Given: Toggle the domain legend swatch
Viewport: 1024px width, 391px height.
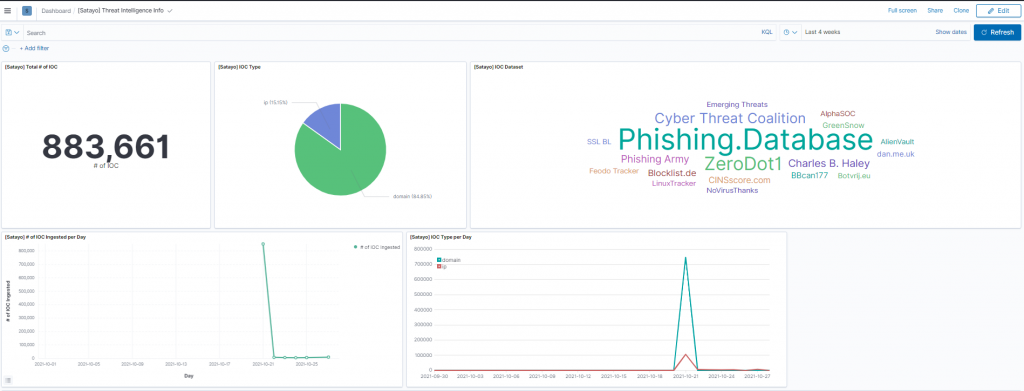Looking at the screenshot, I should (439, 260).
